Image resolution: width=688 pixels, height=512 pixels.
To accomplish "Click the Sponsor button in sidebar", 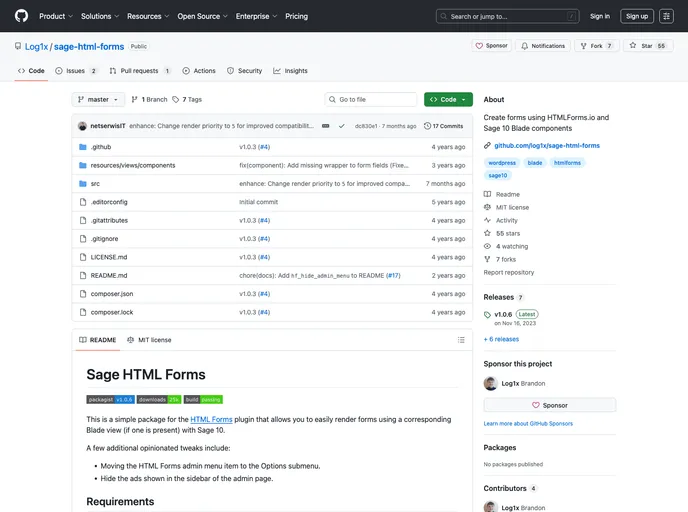I will [x=550, y=405].
